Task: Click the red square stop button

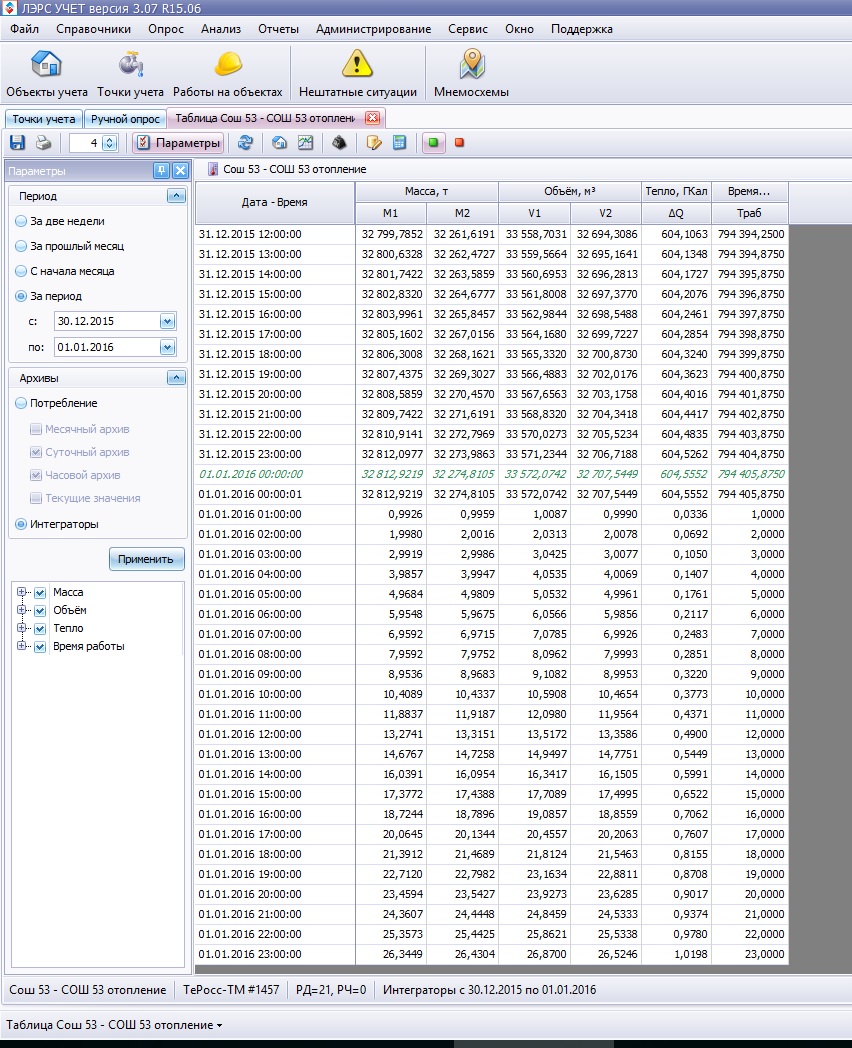Action: [460, 142]
